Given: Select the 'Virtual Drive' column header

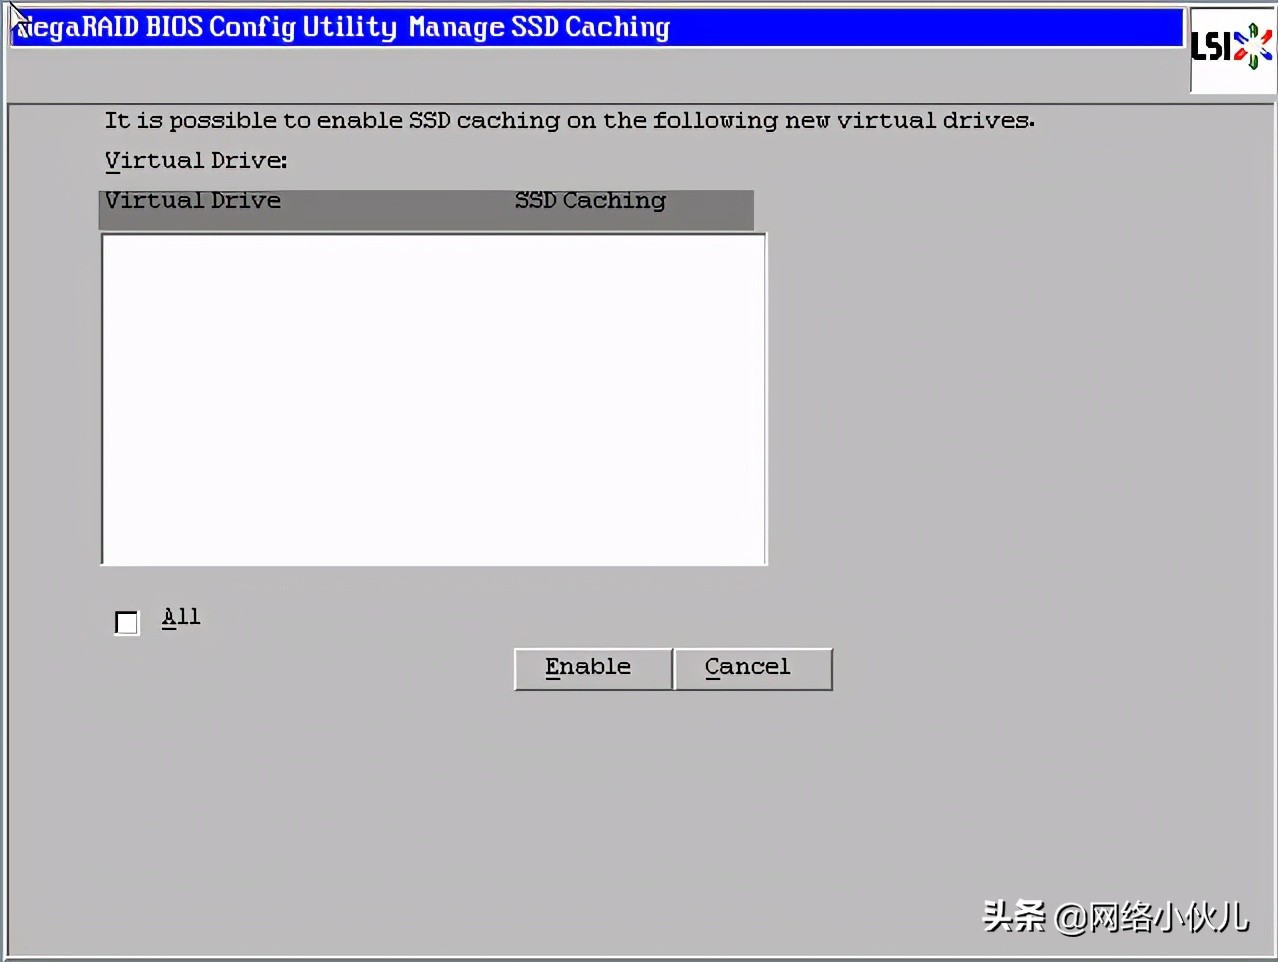Looking at the screenshot, I should coord(193,201).
